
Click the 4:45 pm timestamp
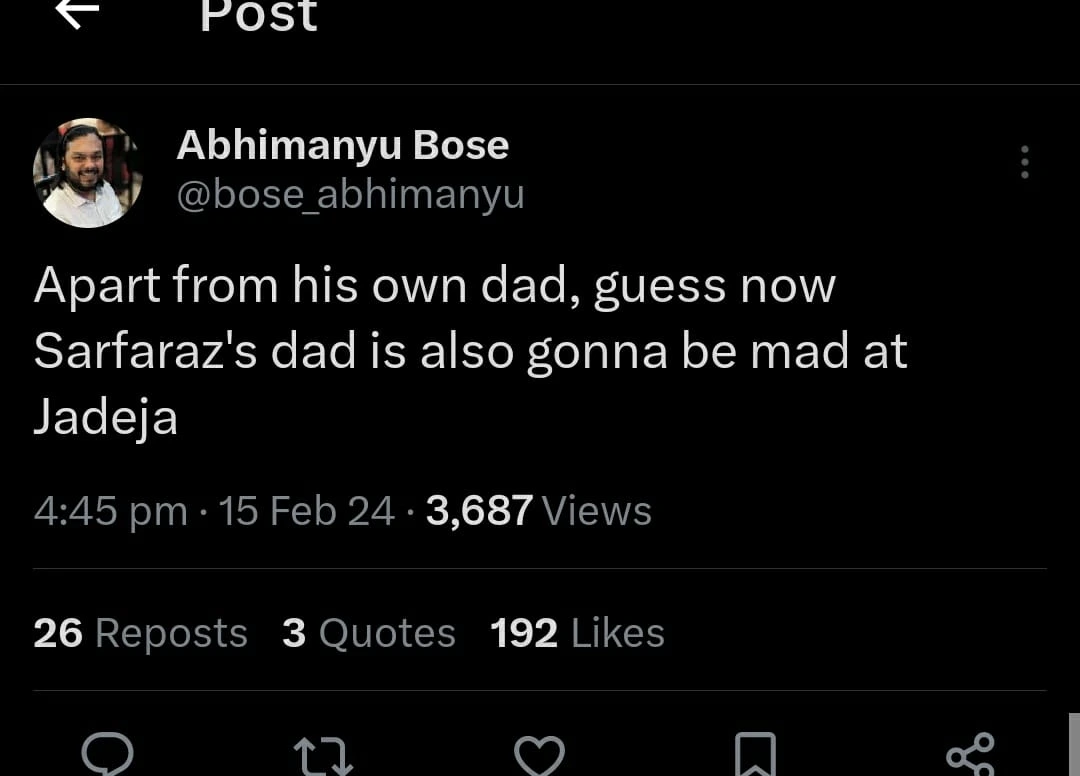[x=110, y=511]
